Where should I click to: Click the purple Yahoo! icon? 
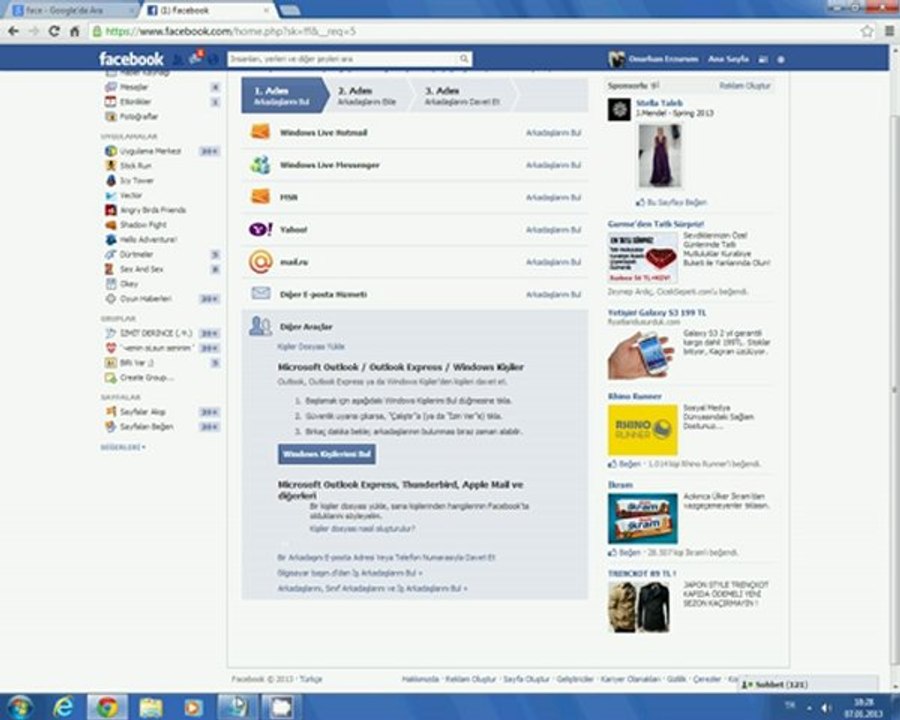[260, 229]
